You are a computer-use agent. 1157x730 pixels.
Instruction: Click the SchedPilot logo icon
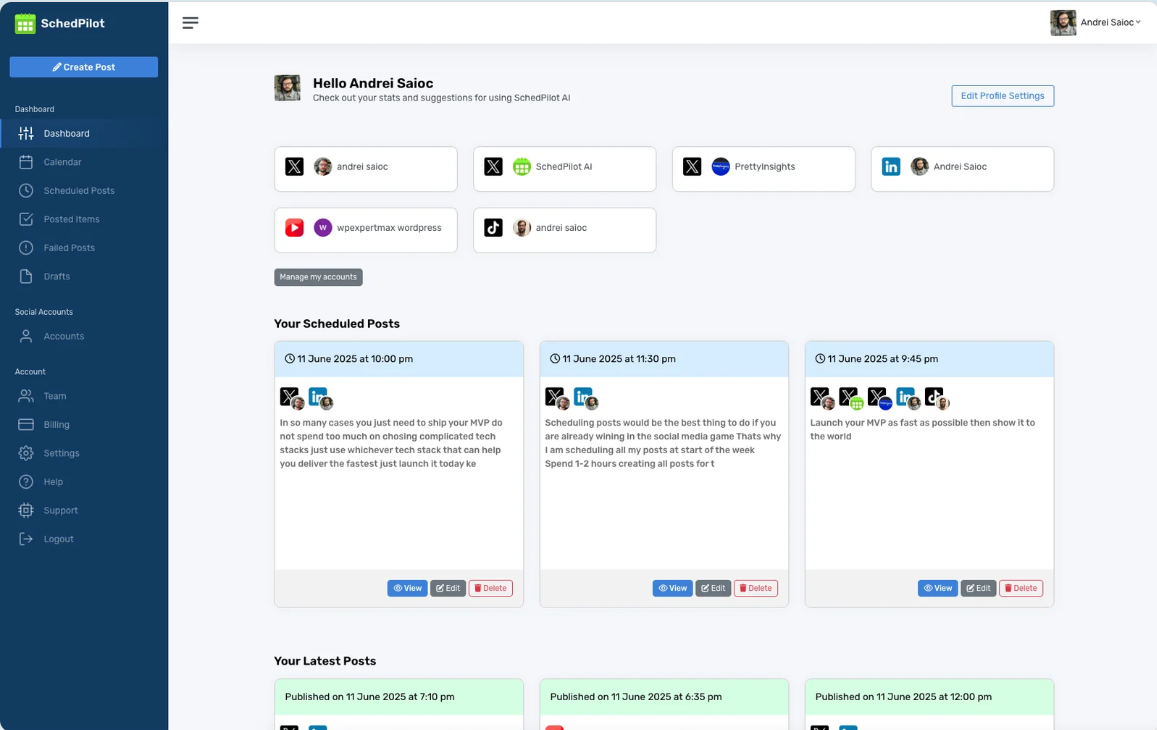(25, 23)
